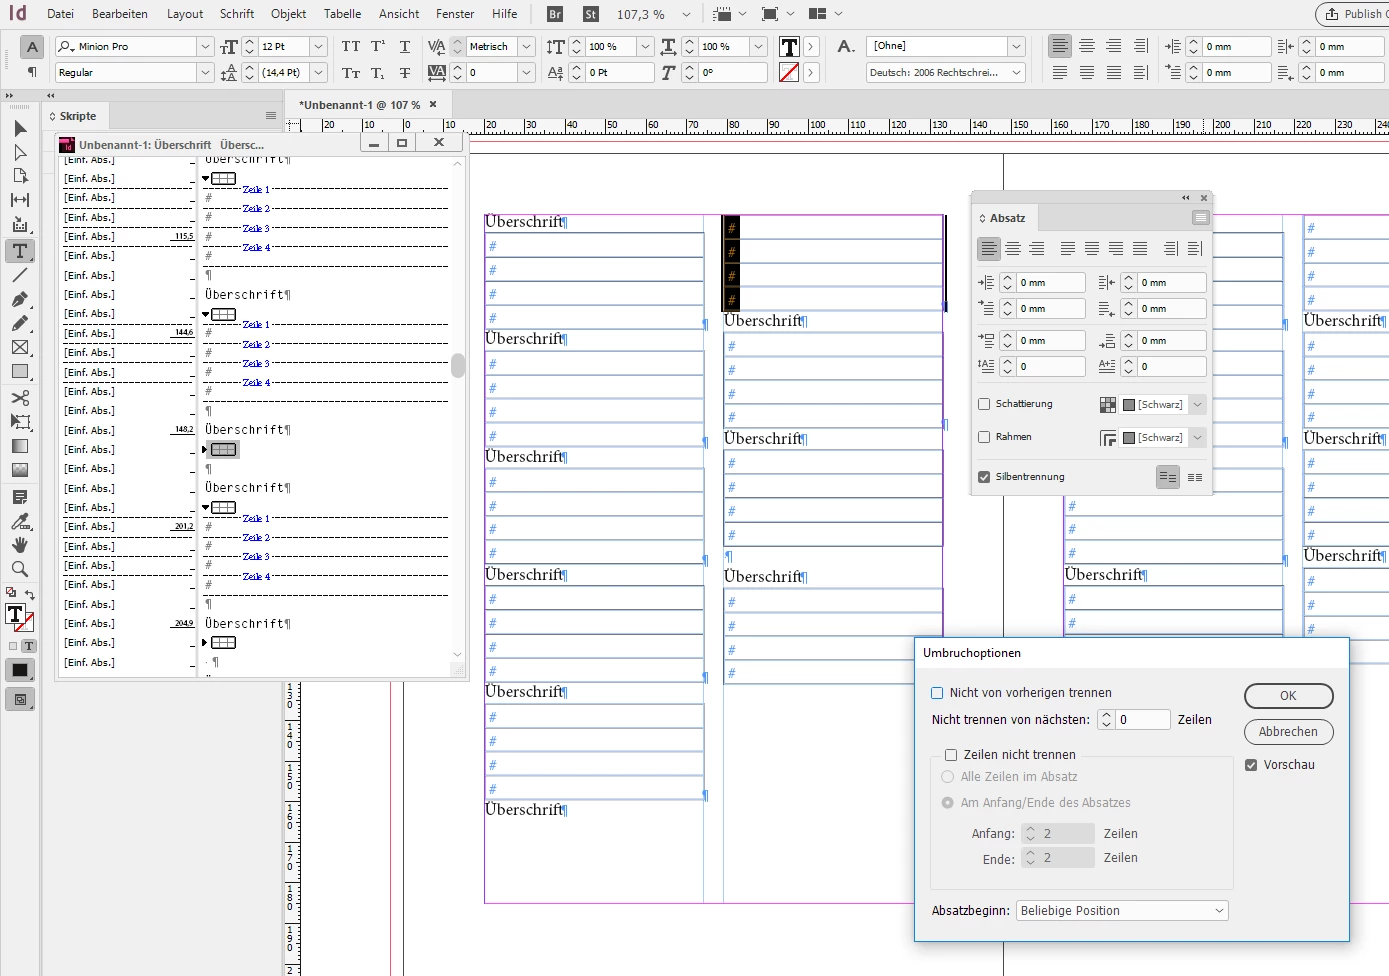Select the Line tool

click(20, 275)
